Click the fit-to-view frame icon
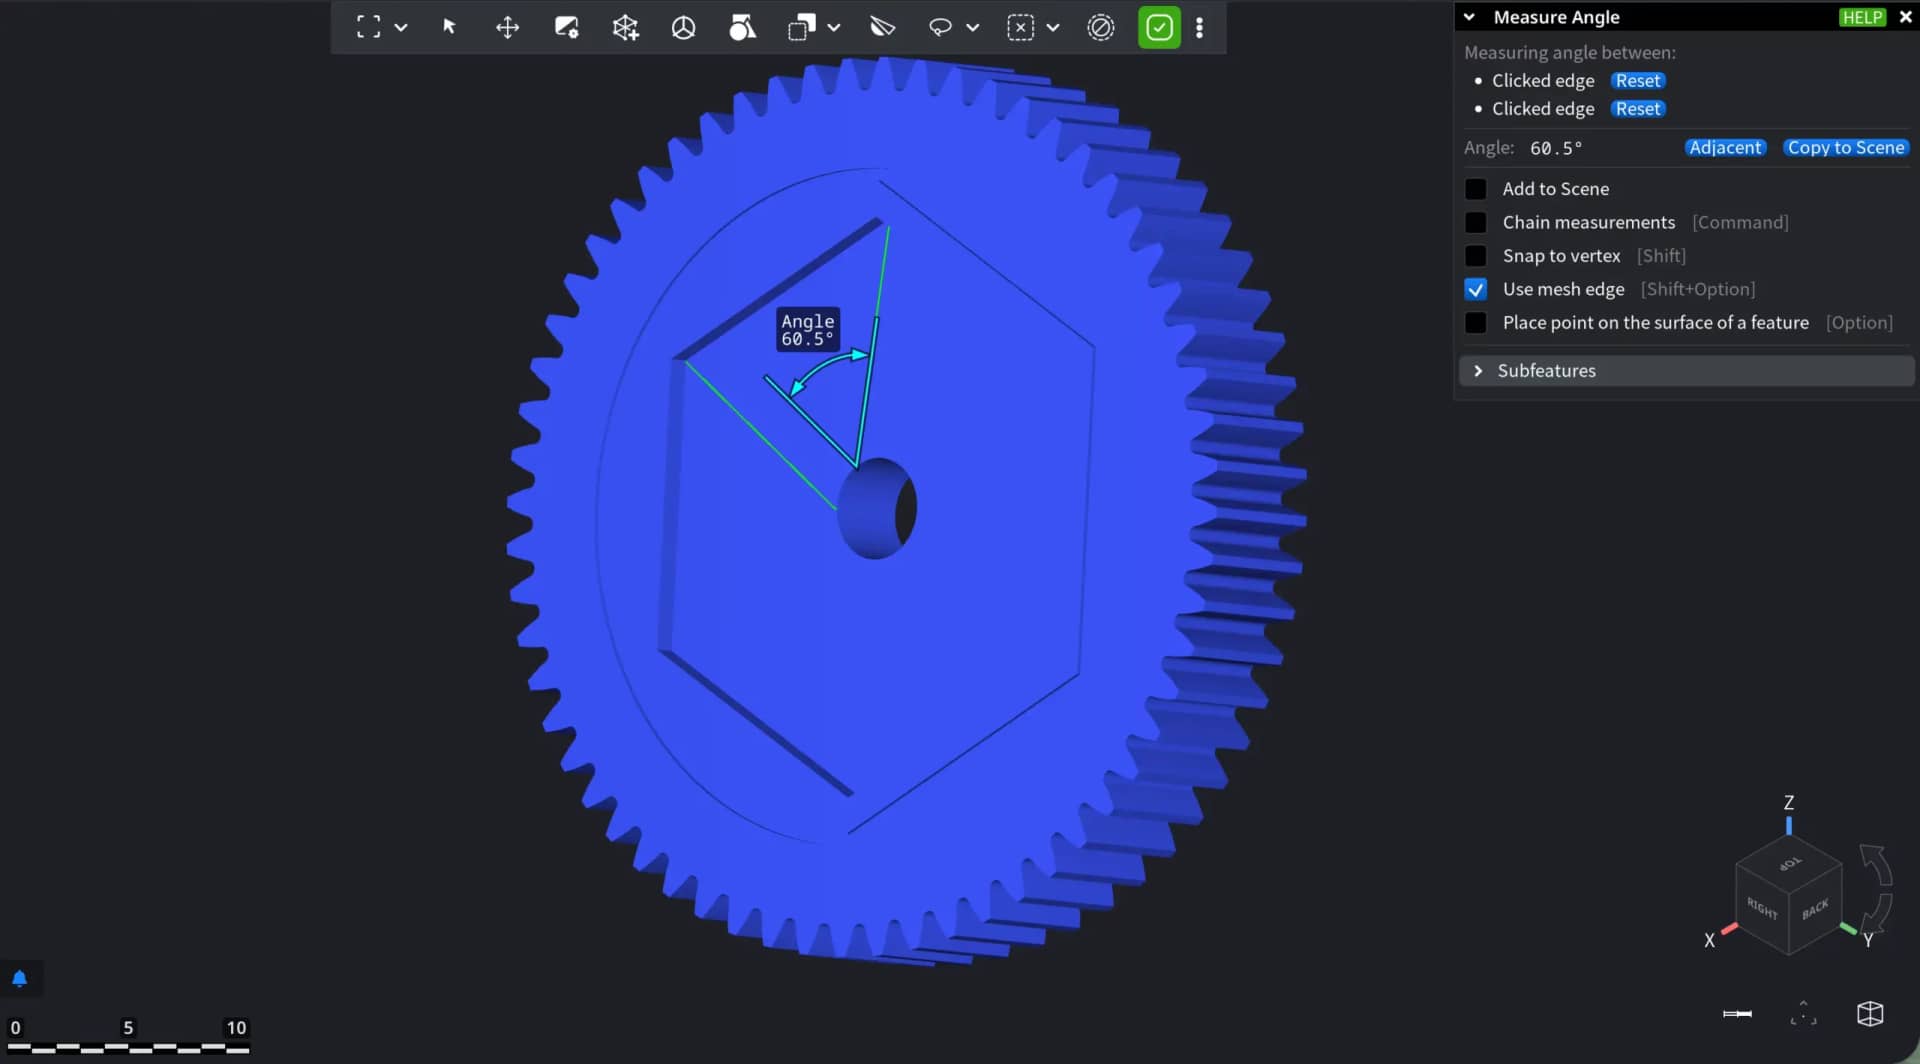The height and width of the screenshot is (1064, 1920). [369, 27]
